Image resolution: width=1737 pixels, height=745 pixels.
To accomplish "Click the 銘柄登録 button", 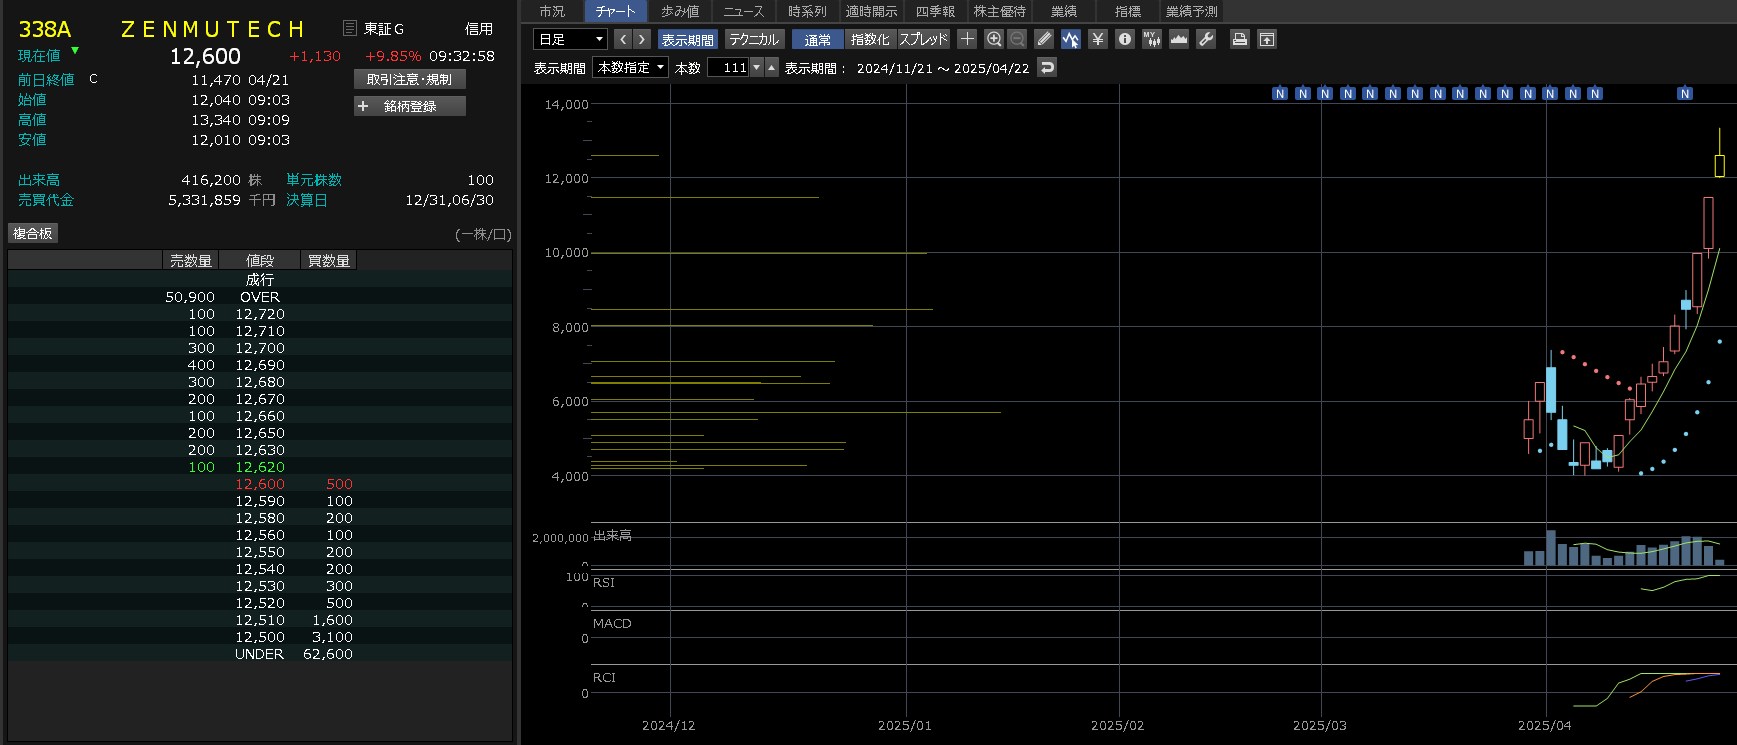I will pos(410,106).
